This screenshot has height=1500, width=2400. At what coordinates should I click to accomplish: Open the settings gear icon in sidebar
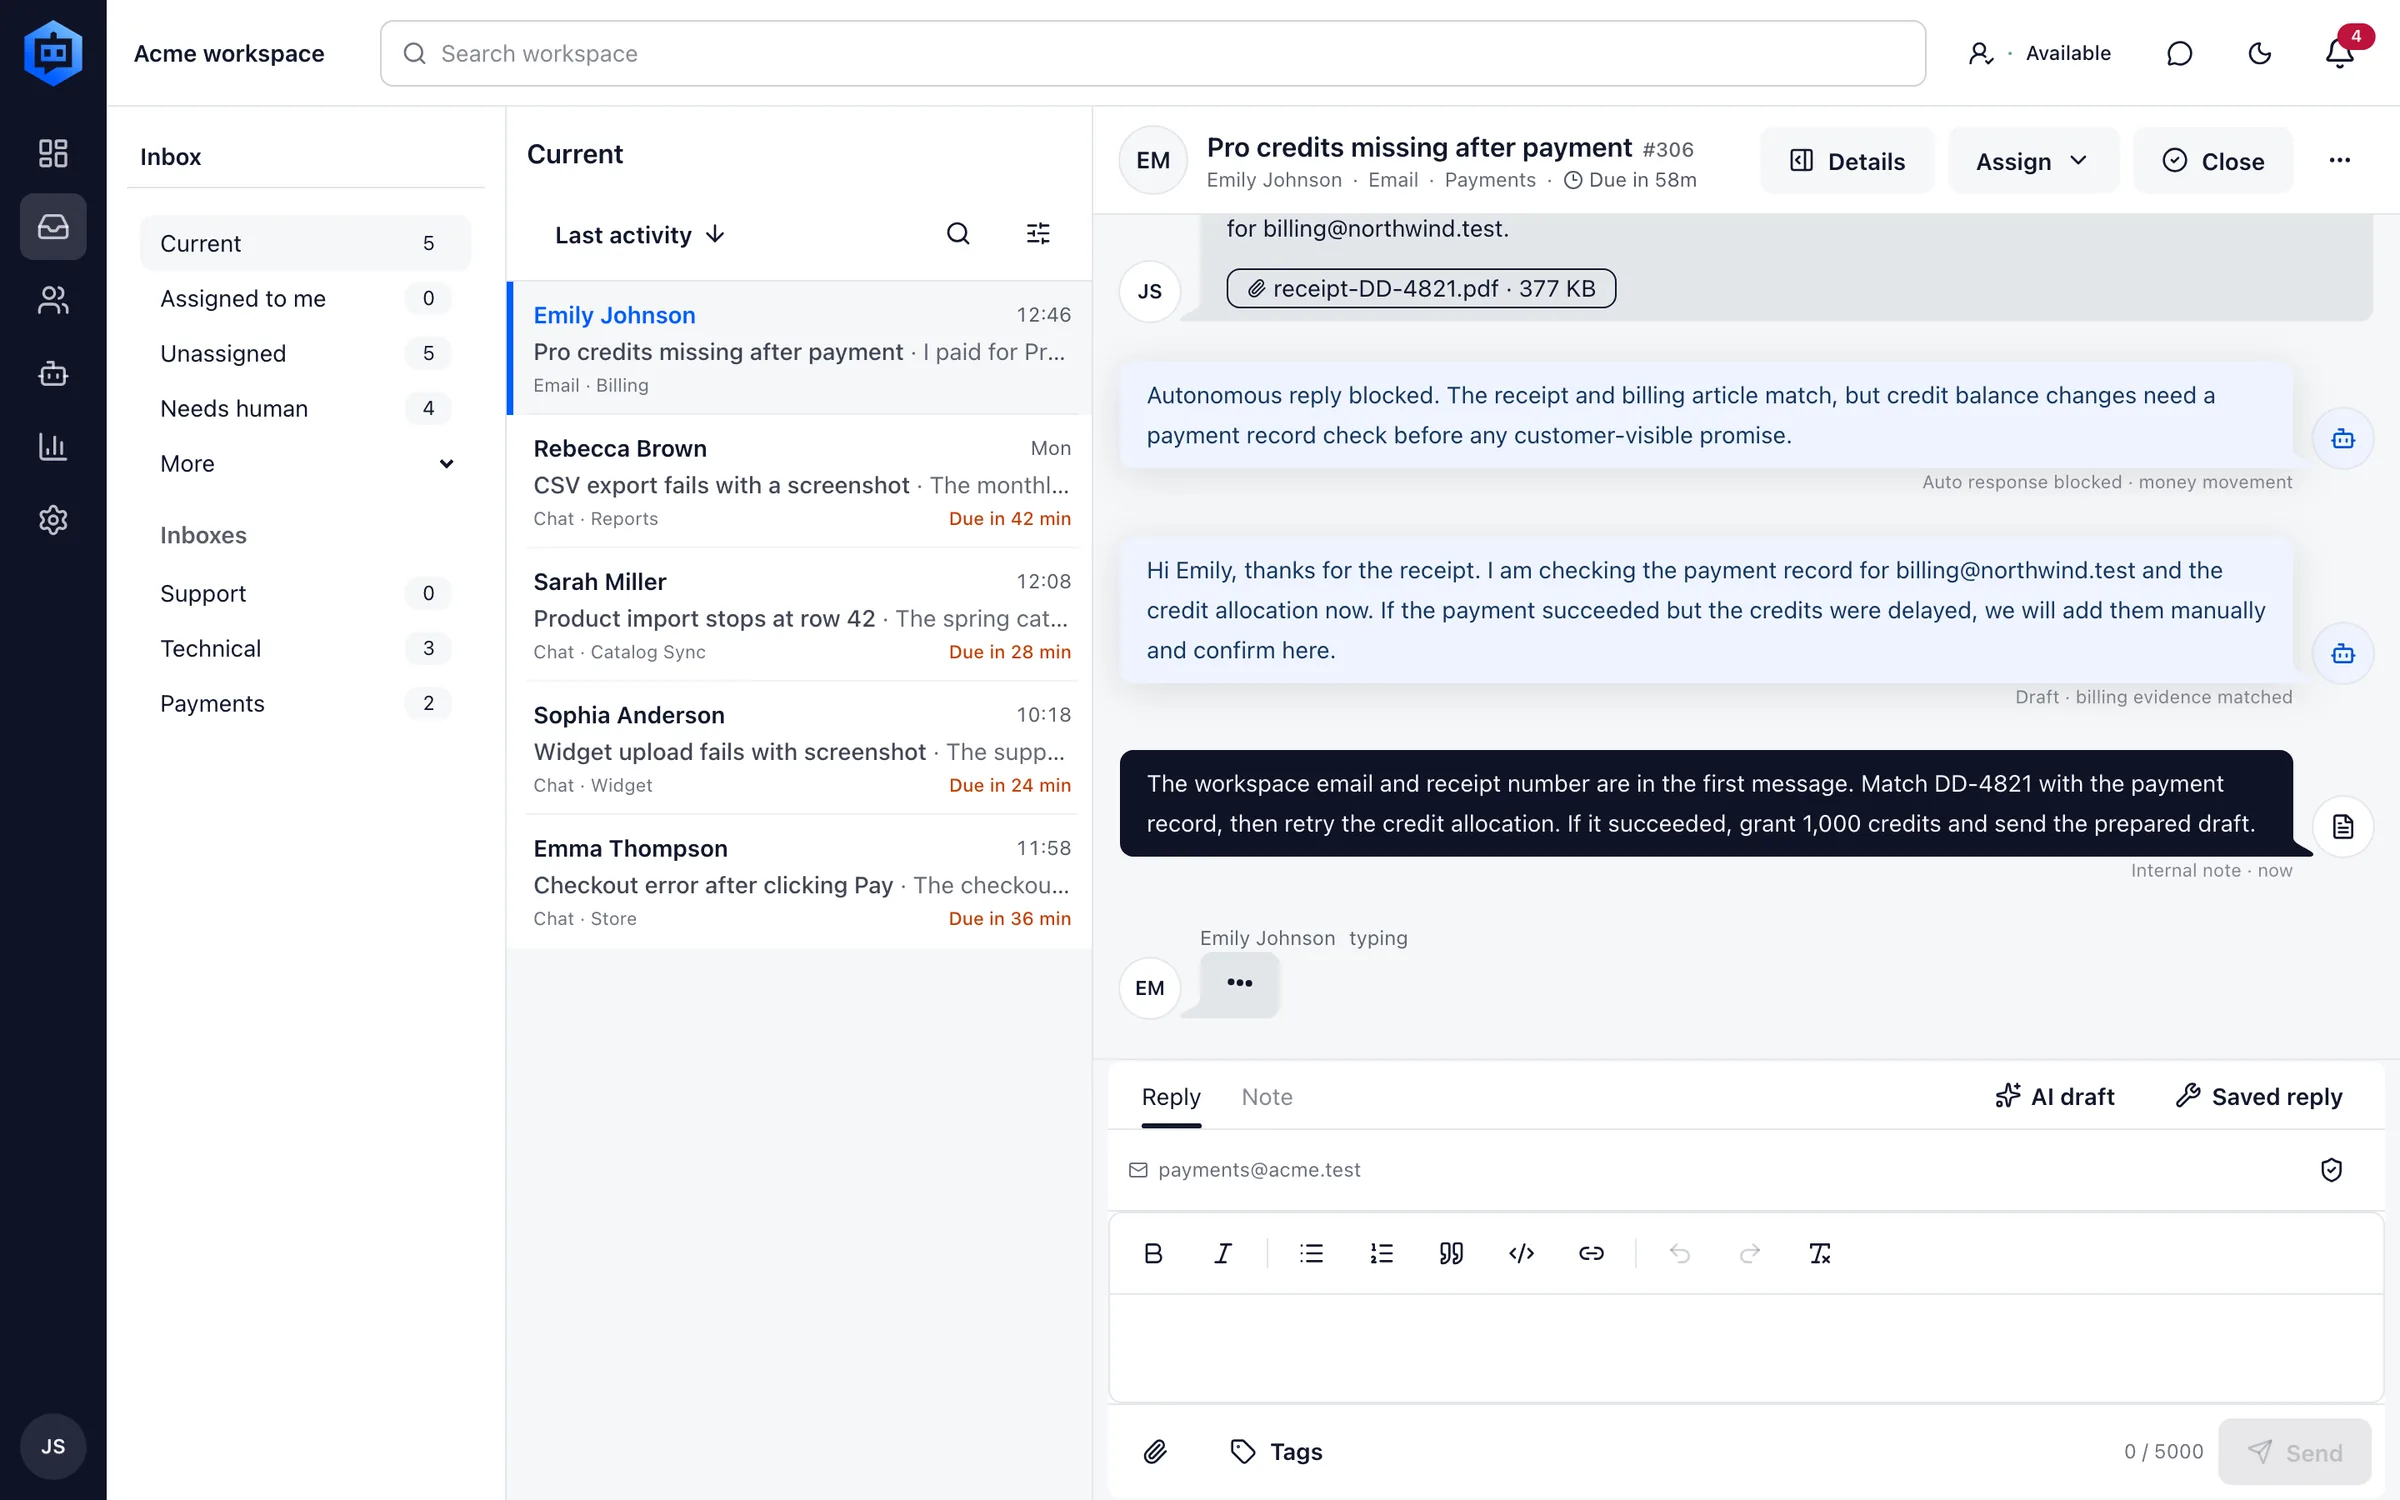pos(53,520)
